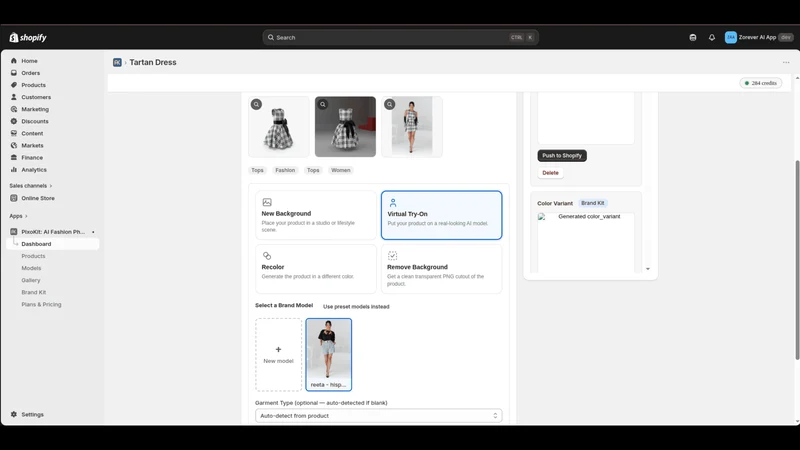Open Settings in sidebar

(x=32, y=414)
